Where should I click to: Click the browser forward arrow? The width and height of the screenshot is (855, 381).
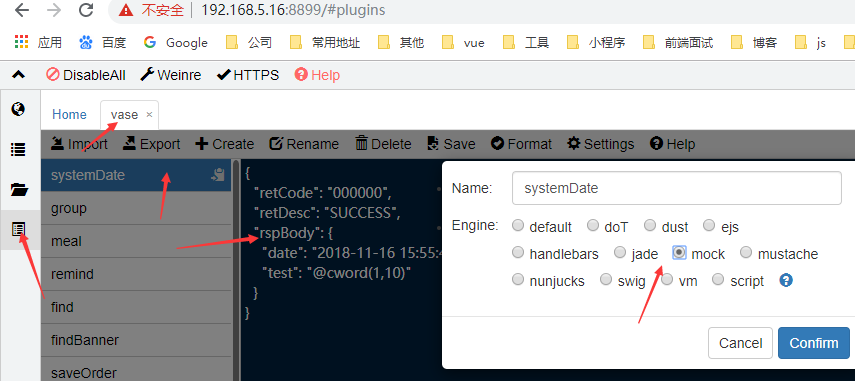tap(53, 9)
